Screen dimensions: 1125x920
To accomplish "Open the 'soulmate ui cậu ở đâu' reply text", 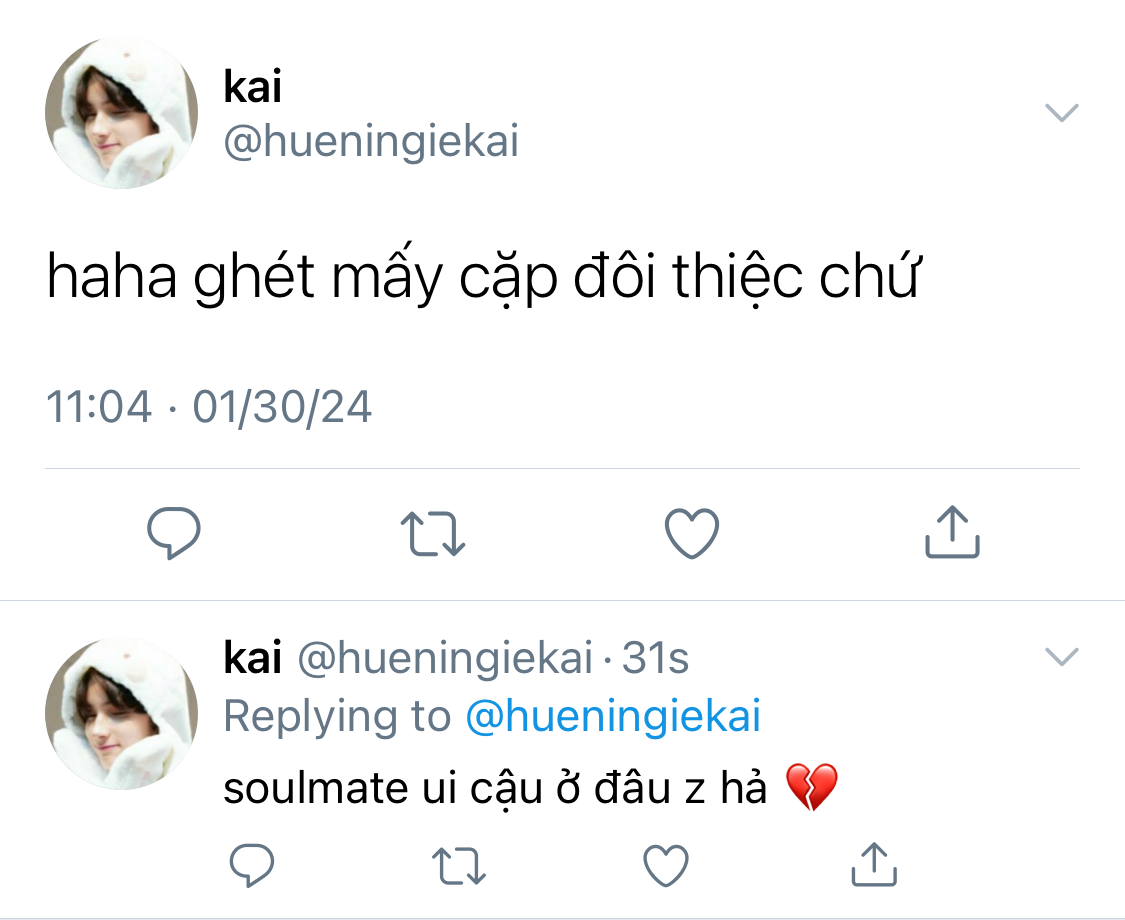I will (x=495, y=789).
